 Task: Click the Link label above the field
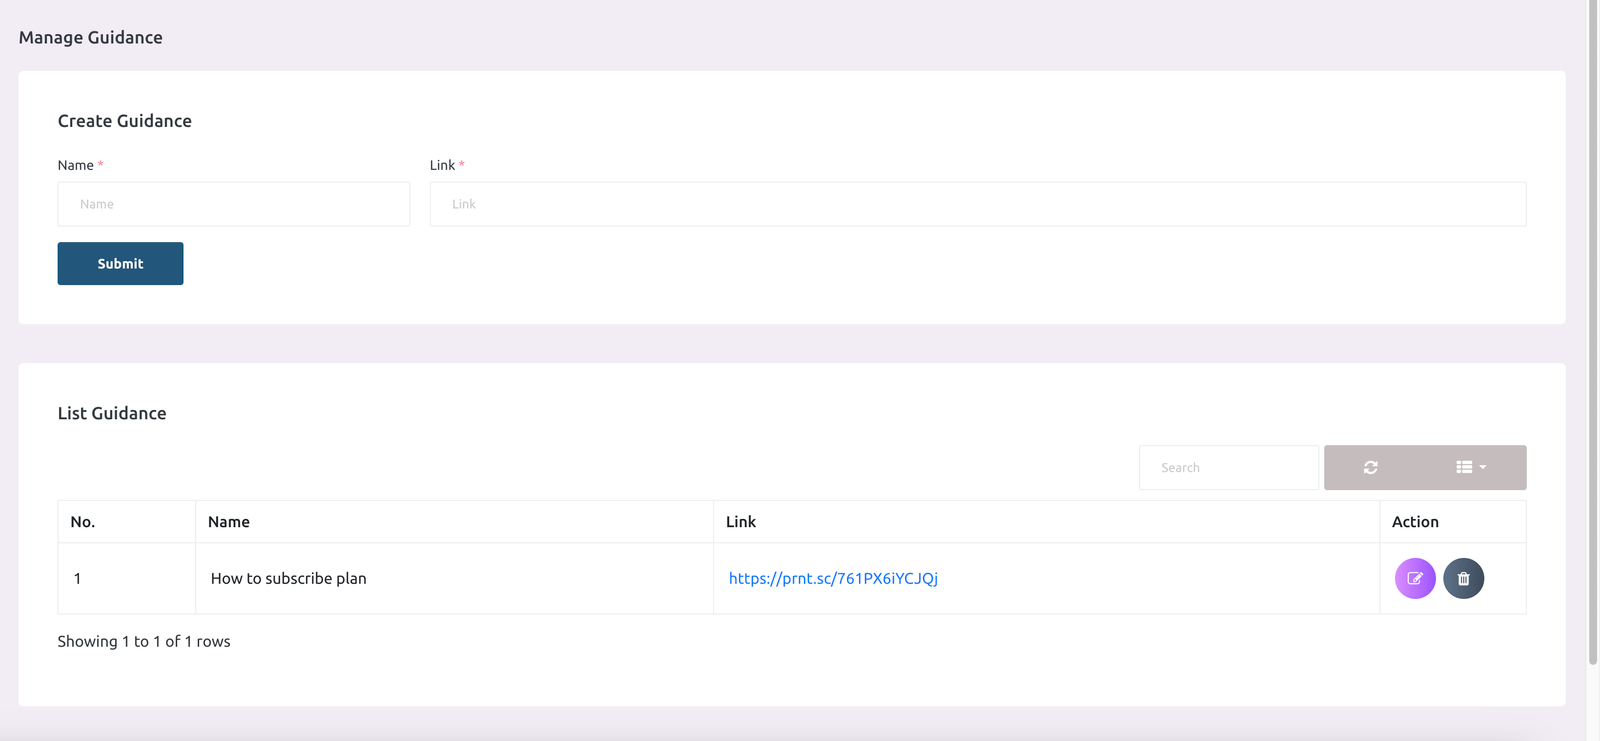coord(442,165)
